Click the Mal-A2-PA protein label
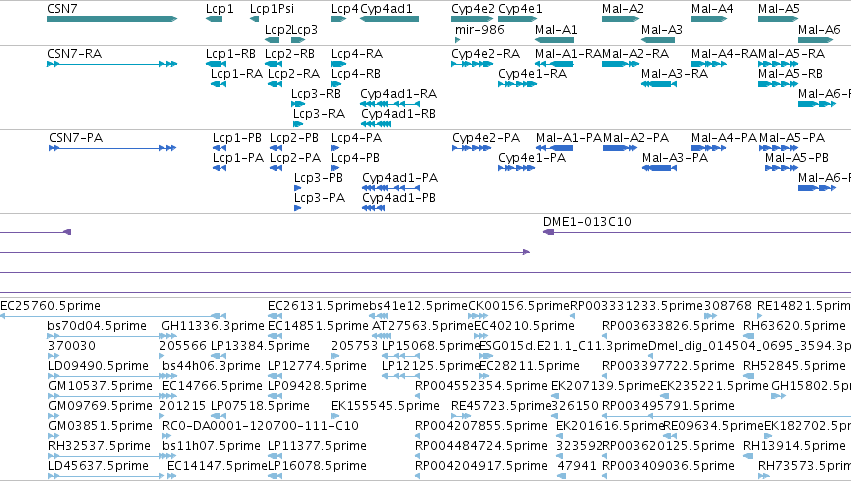The height and width of the screenshot is (481, 851). click(636, 138)
